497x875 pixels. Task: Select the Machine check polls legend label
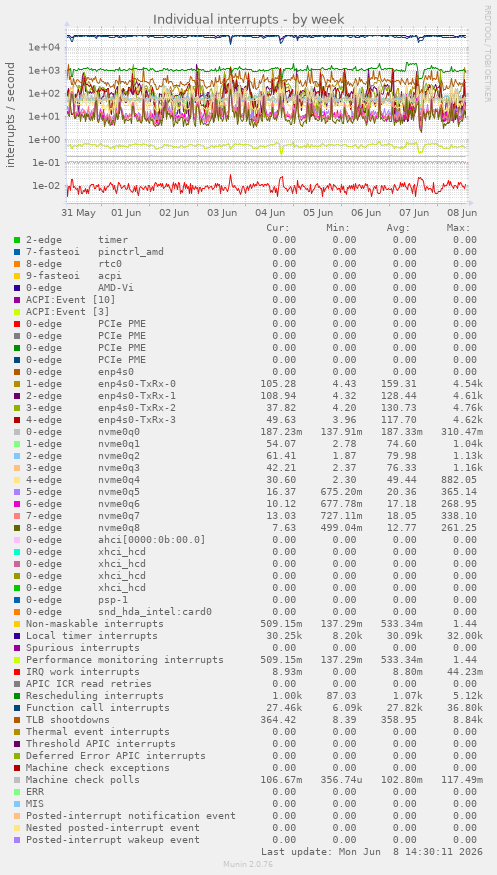pyautogui.click(x=86, y=780)
